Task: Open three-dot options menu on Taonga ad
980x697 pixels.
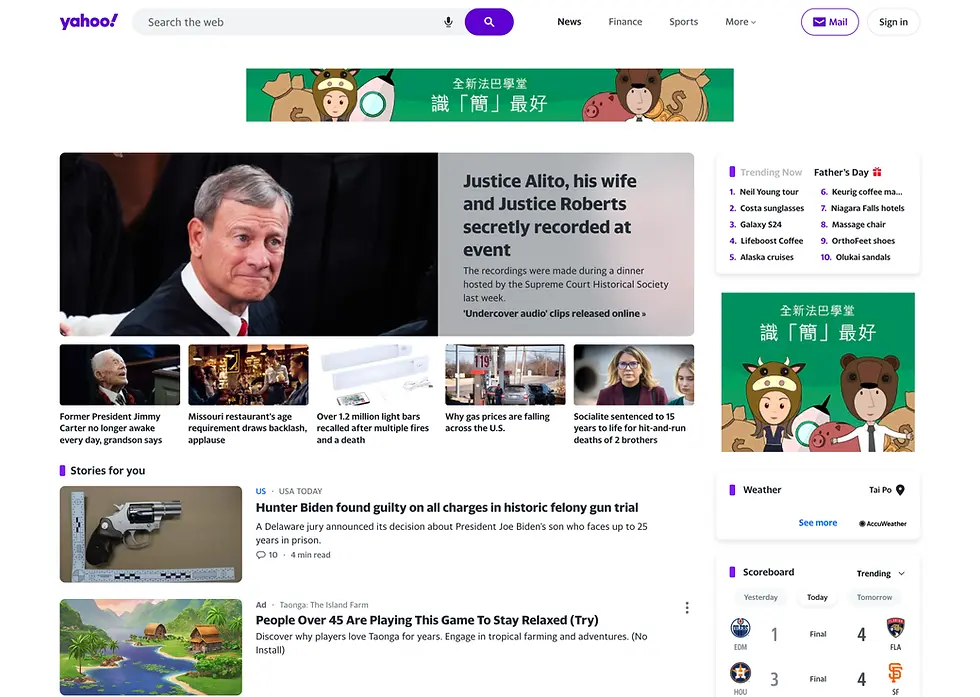Action: tap(687, 608)
